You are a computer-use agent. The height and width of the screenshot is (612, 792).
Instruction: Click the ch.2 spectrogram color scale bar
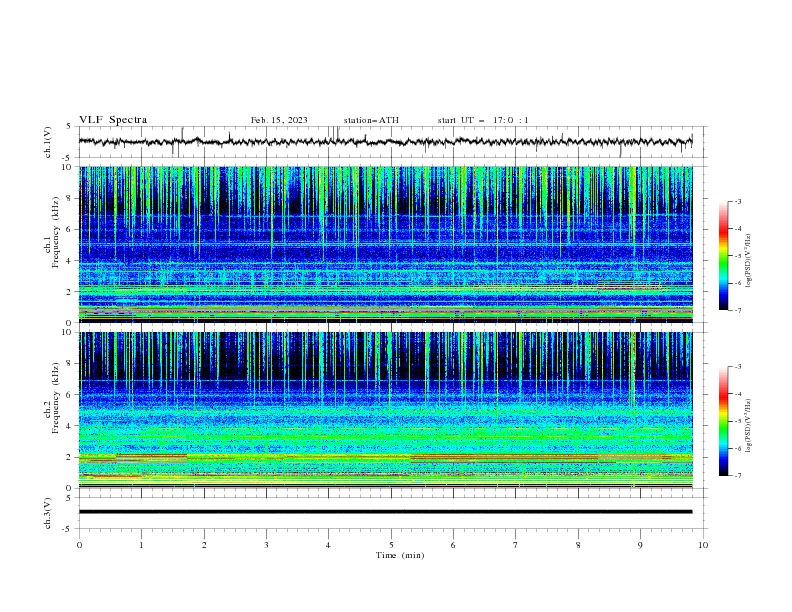(723, 421)
